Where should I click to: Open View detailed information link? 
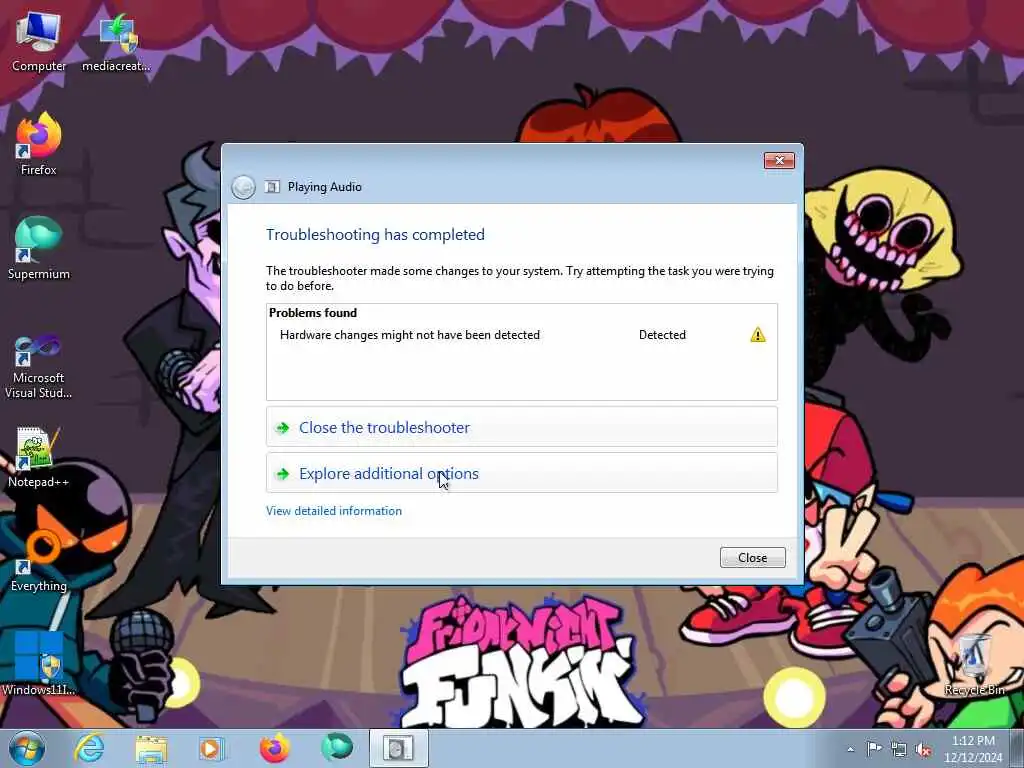[334, 511]
